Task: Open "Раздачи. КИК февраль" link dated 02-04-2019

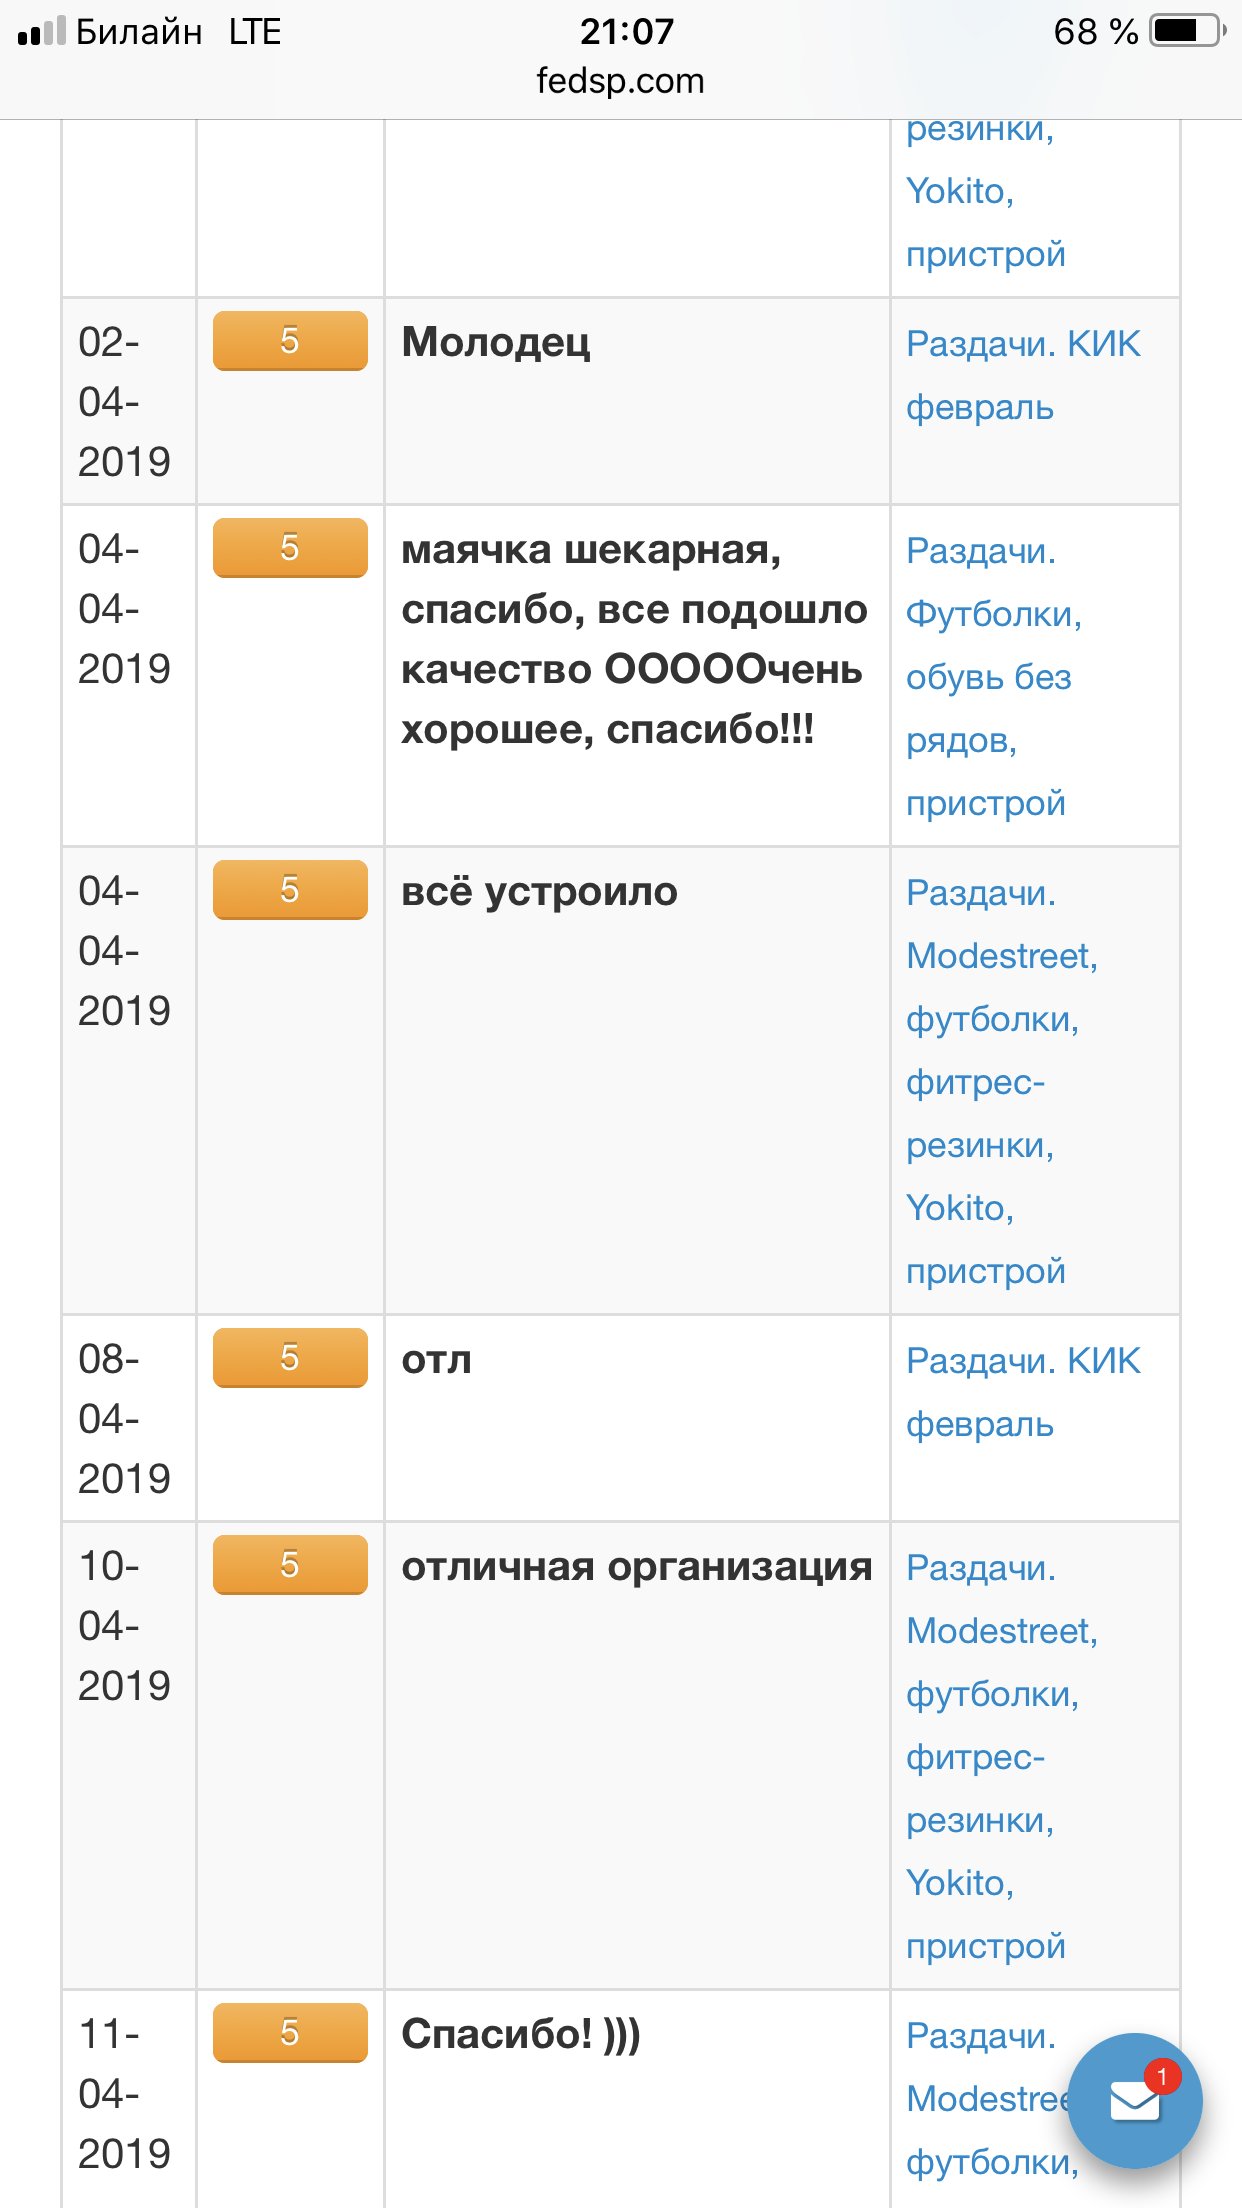Action: click(x=1022, y=375)
